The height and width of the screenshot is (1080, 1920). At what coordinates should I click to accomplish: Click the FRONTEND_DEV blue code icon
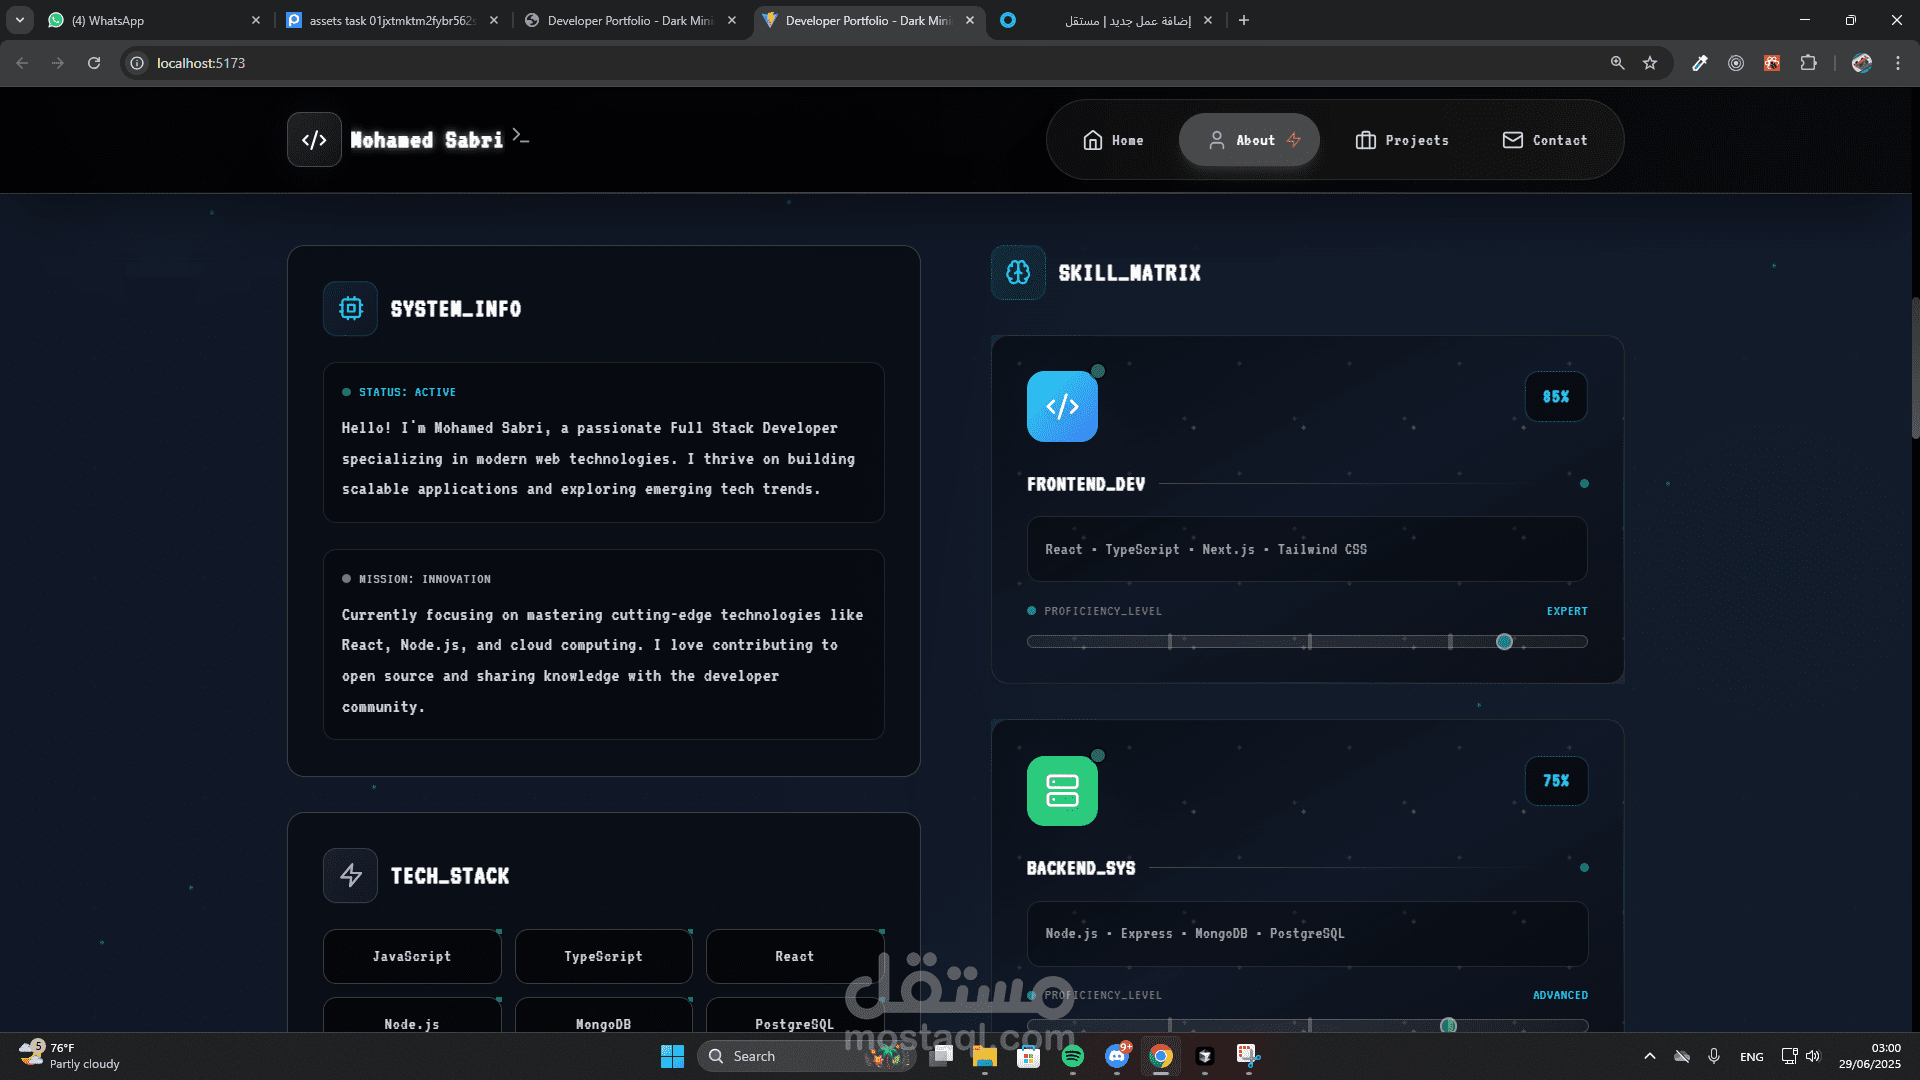pos(1062,407)
